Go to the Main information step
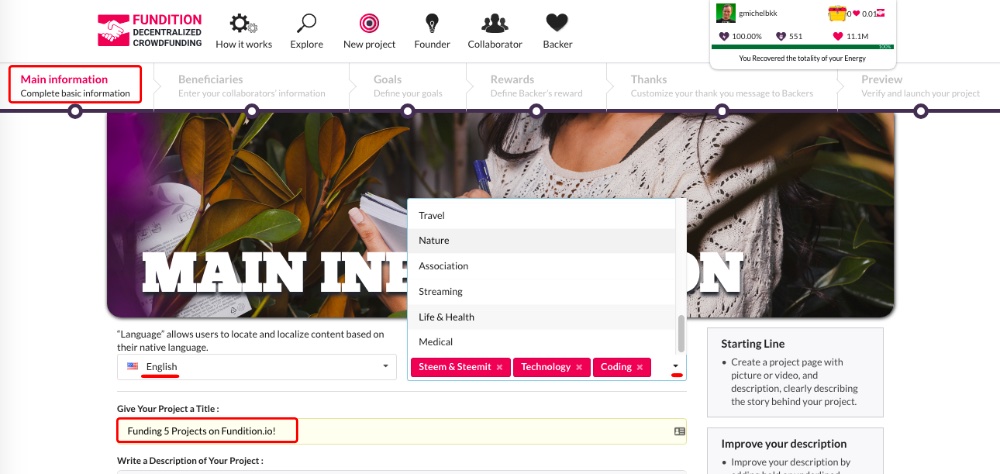Viewport: 1000px width, 474px height. click(x=75, y=84)
